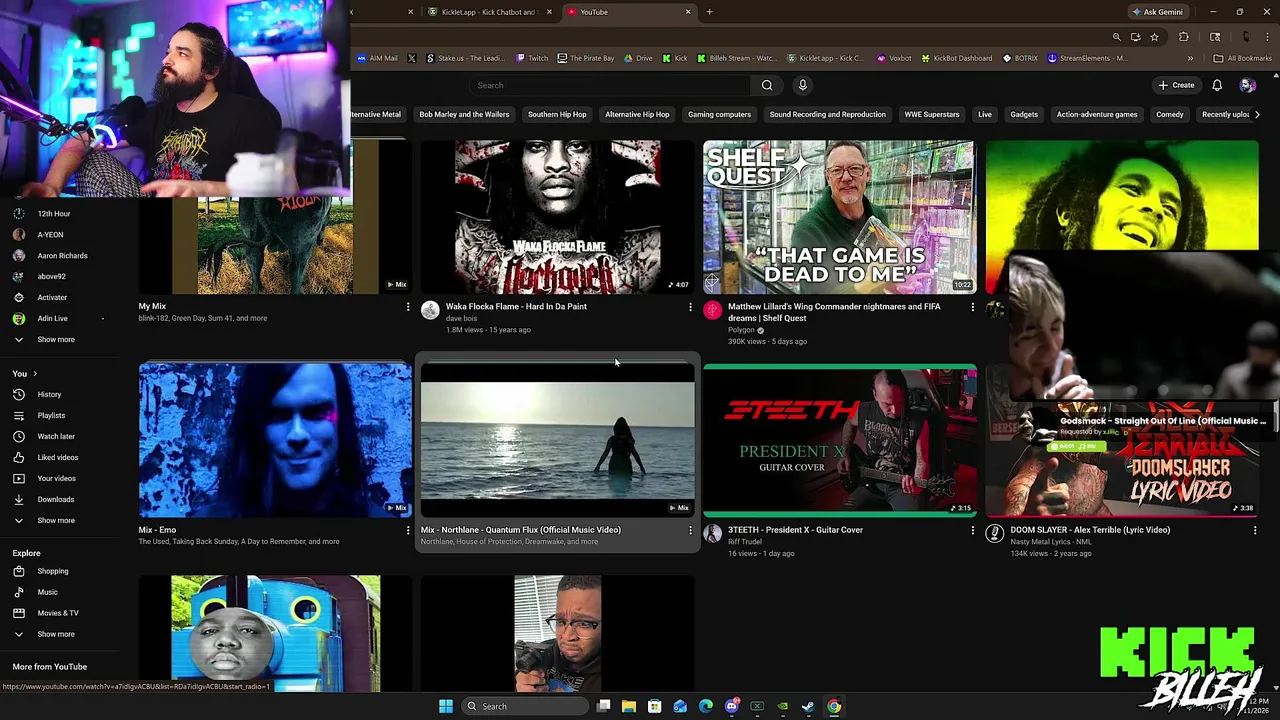
Task: Open File Explorer from the taskbar
Action: tap(629, 706)
